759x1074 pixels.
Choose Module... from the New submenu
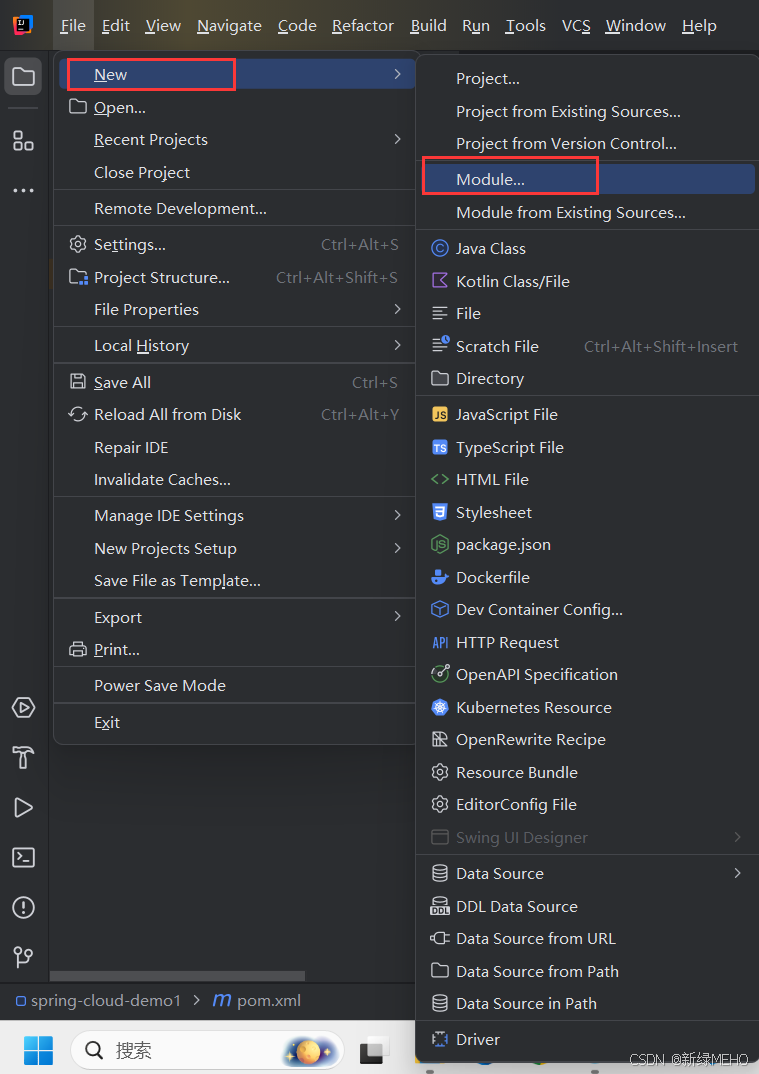click(x=490, y=180)
